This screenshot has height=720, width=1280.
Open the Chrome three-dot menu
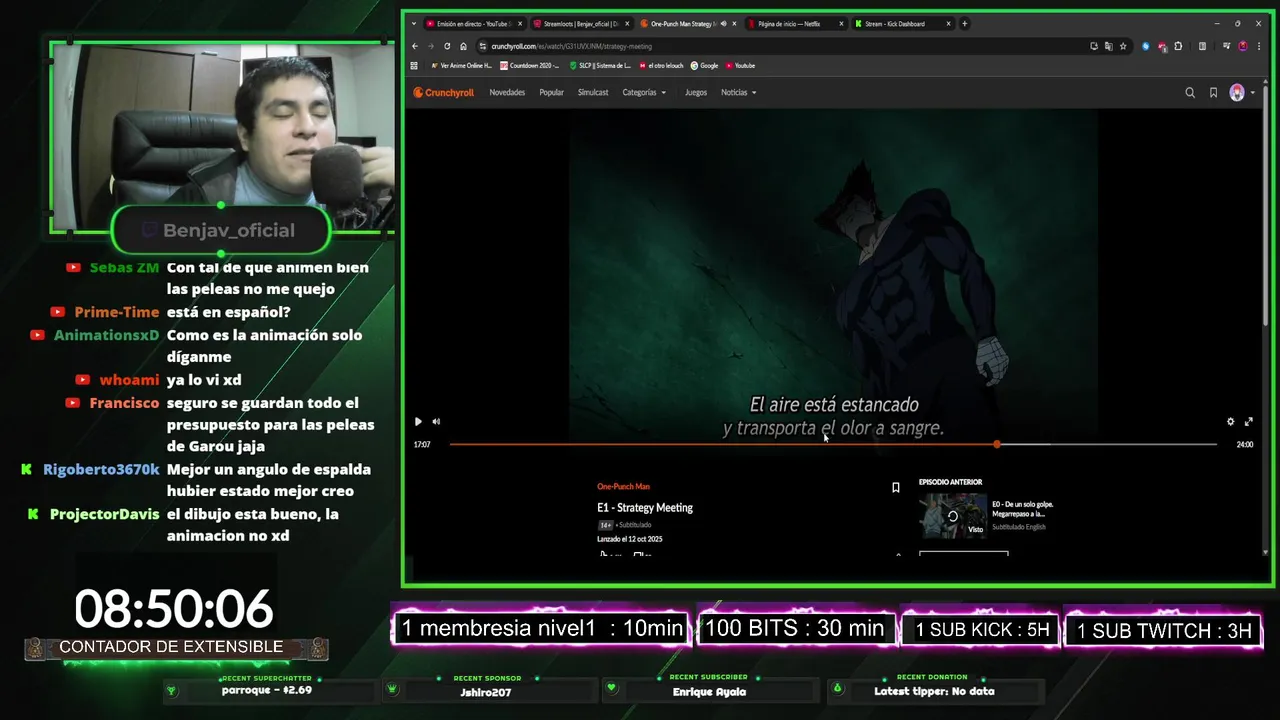[1258, 46]
